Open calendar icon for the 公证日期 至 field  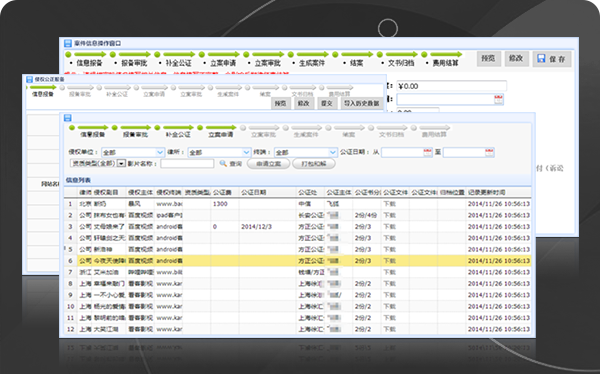pos(489,152)
